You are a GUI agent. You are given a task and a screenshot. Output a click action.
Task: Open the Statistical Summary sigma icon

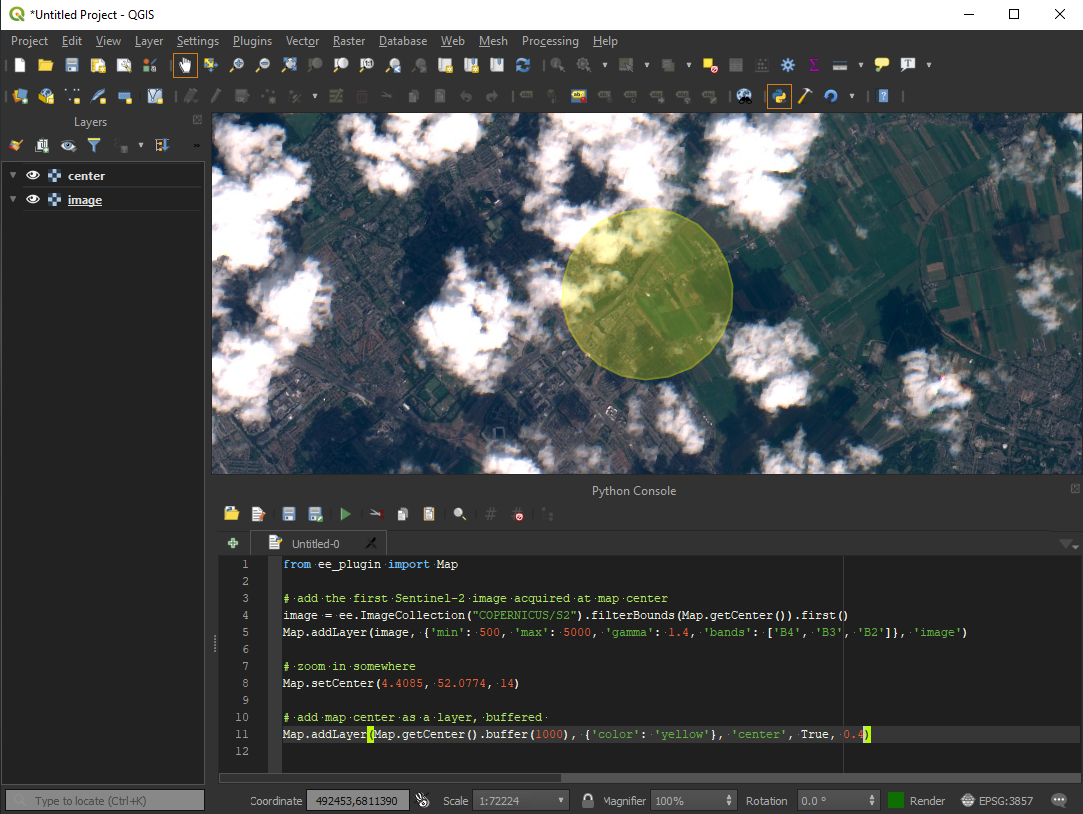pos(814,65)
